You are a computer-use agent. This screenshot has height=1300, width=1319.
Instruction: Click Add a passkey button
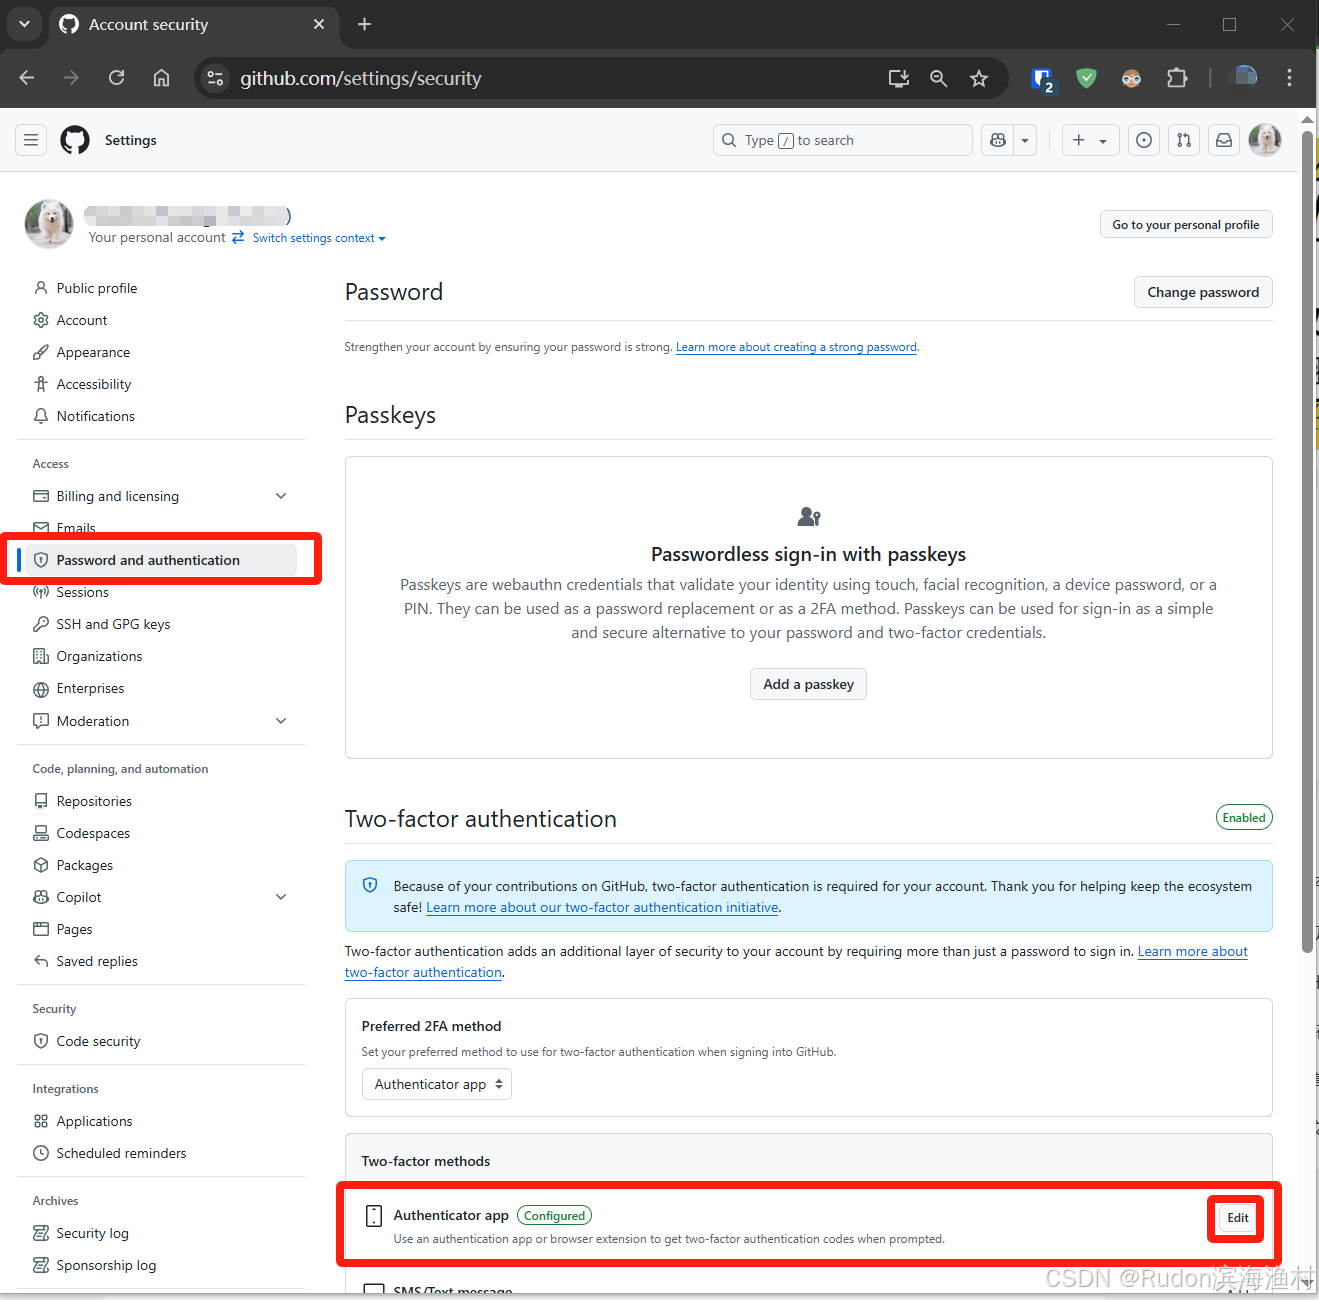coord(808,684)
